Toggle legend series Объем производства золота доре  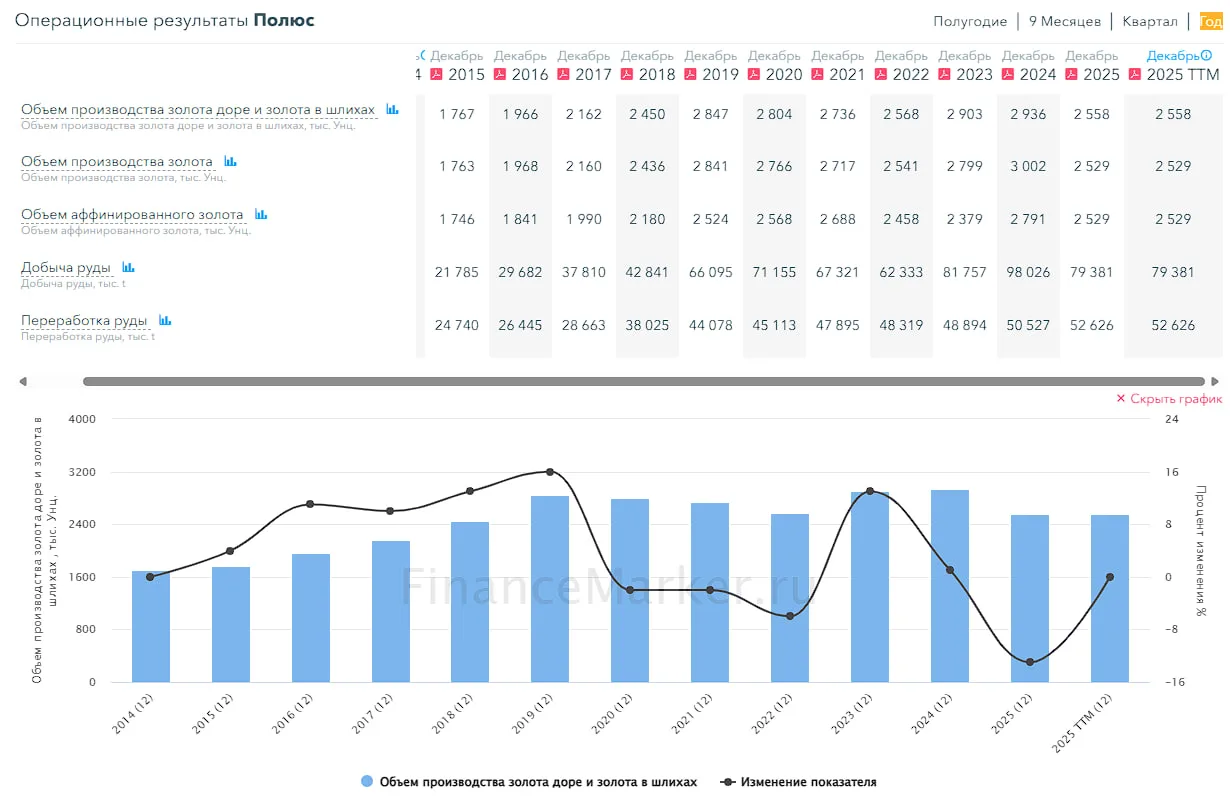pyautogui.click(x=528, y=782)
